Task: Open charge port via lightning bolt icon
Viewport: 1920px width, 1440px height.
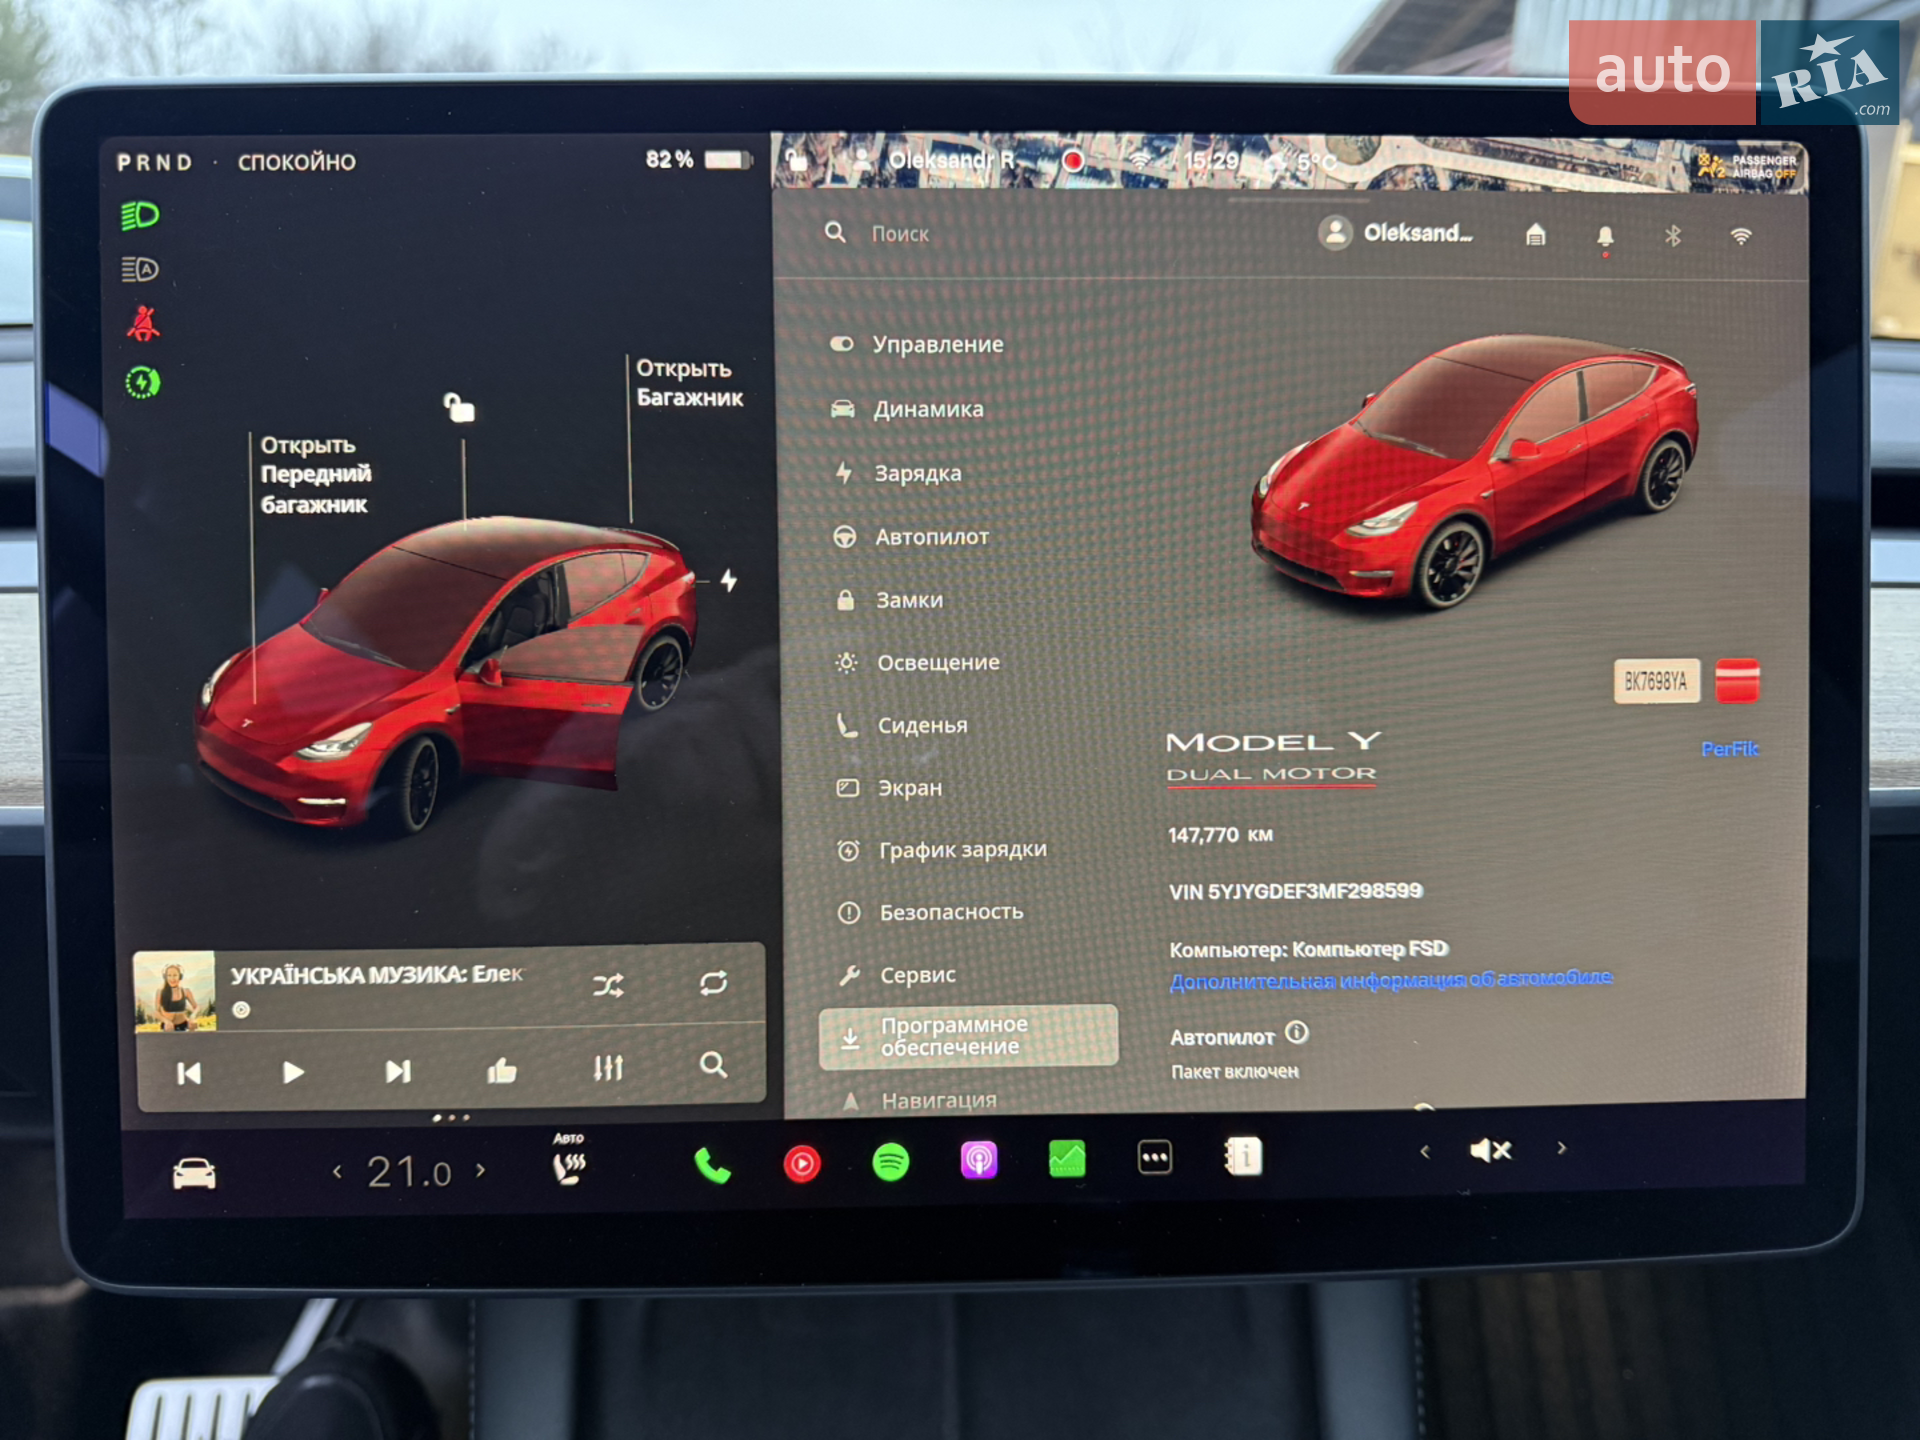Action: point(729,580)
